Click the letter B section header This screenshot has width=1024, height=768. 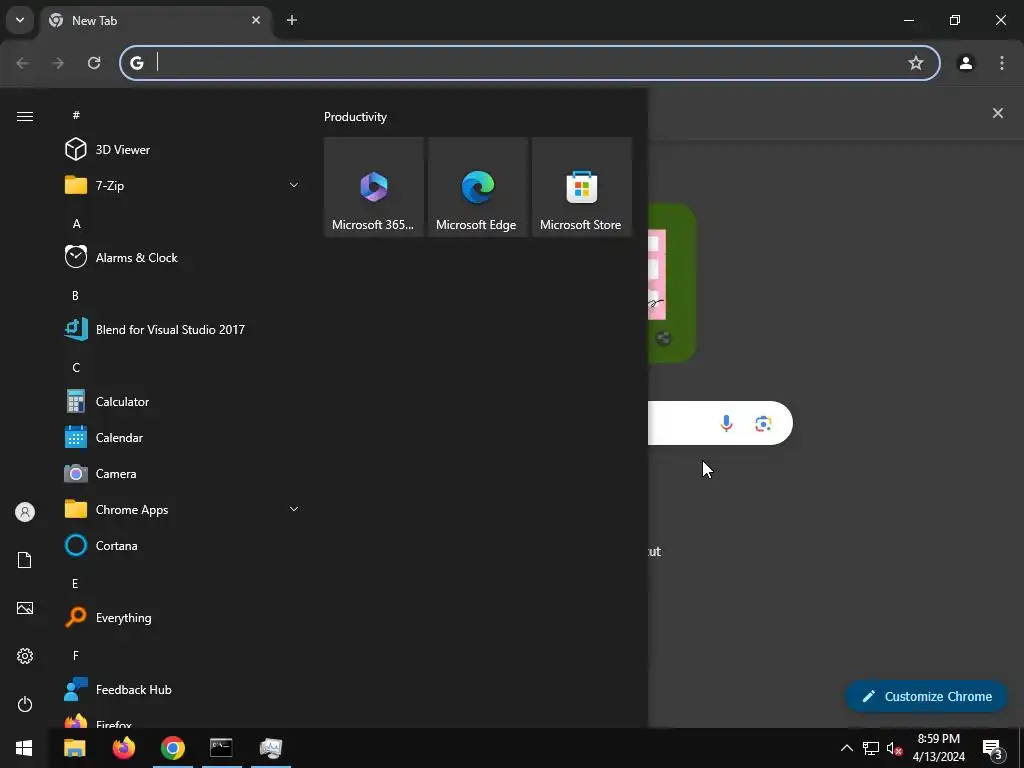75,295
